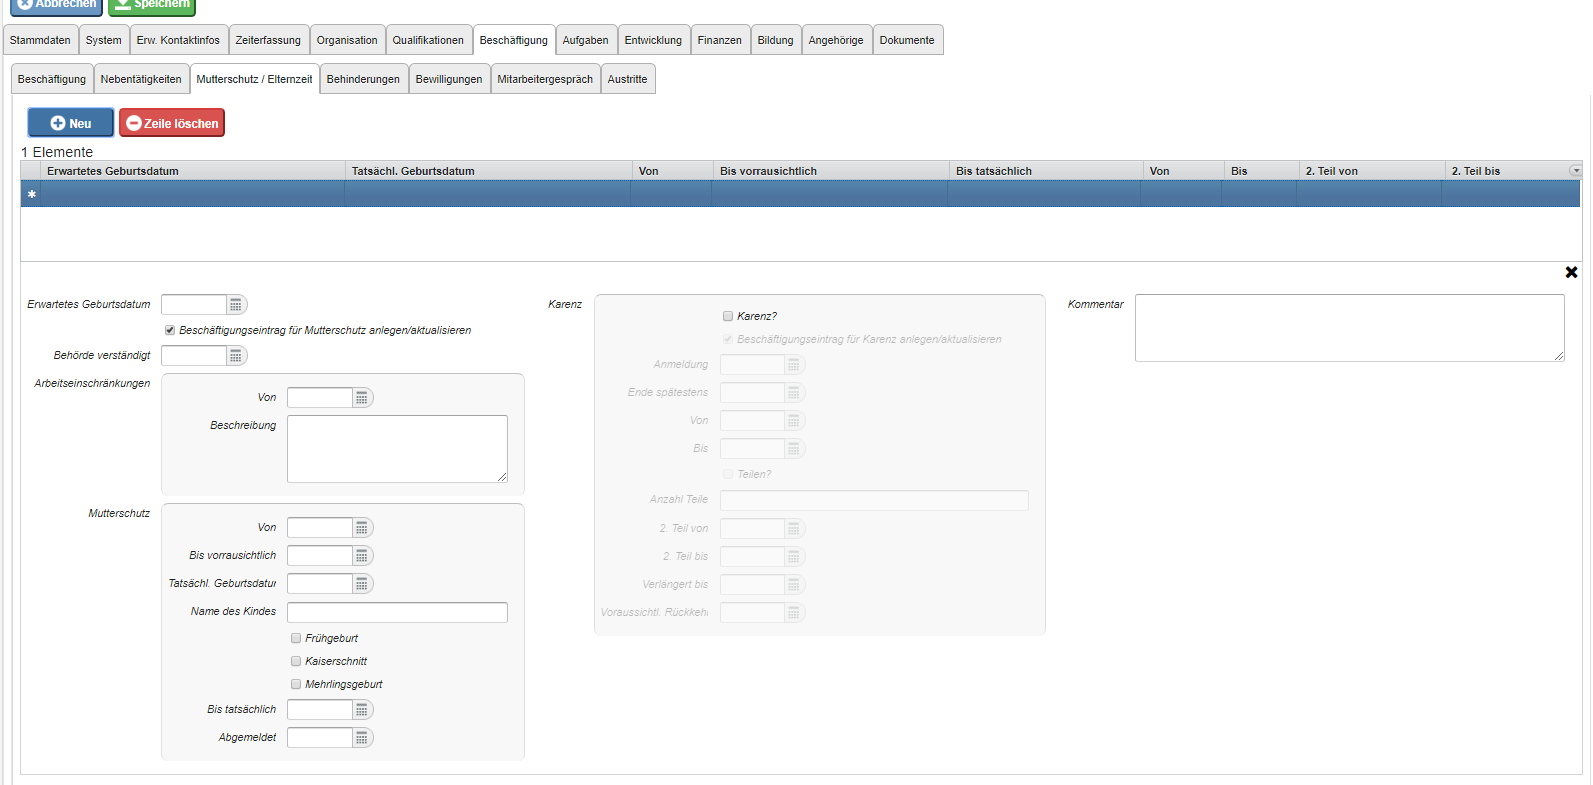Viewport: 1593px width, 785px height.
Task: Tick the Kaiserschnitt checkbox
Action: pos(296,661)
